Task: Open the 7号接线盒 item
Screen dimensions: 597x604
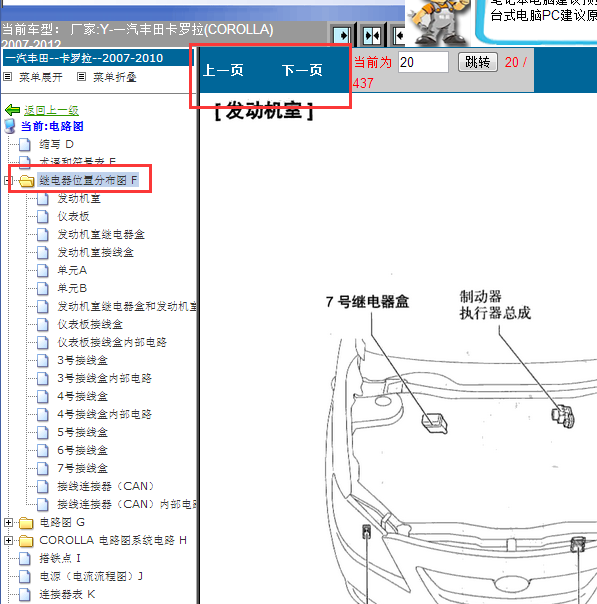Action: pyautogui.click(x=82, y=468)
